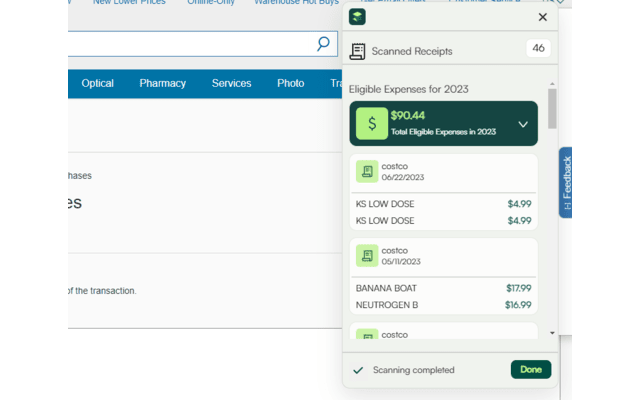
Task: Open the Optical menu
Action: tap(97, 83)
